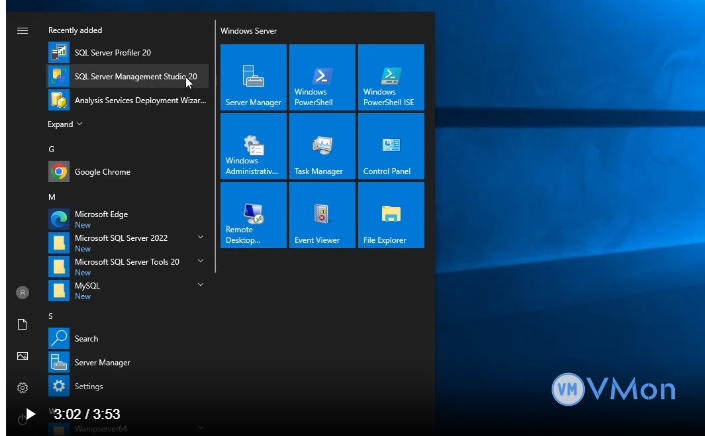
Task: Open the Control Panel tile
Action: [x=391, y=146]
